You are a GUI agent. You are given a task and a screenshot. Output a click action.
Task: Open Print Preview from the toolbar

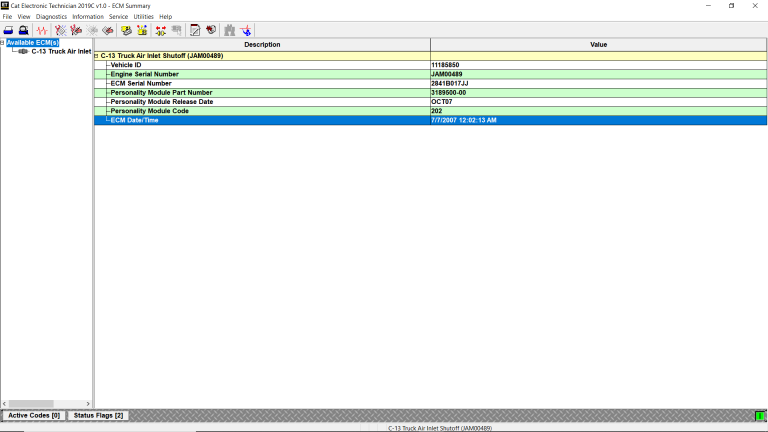pyautogui.click(x=24, y=30)
